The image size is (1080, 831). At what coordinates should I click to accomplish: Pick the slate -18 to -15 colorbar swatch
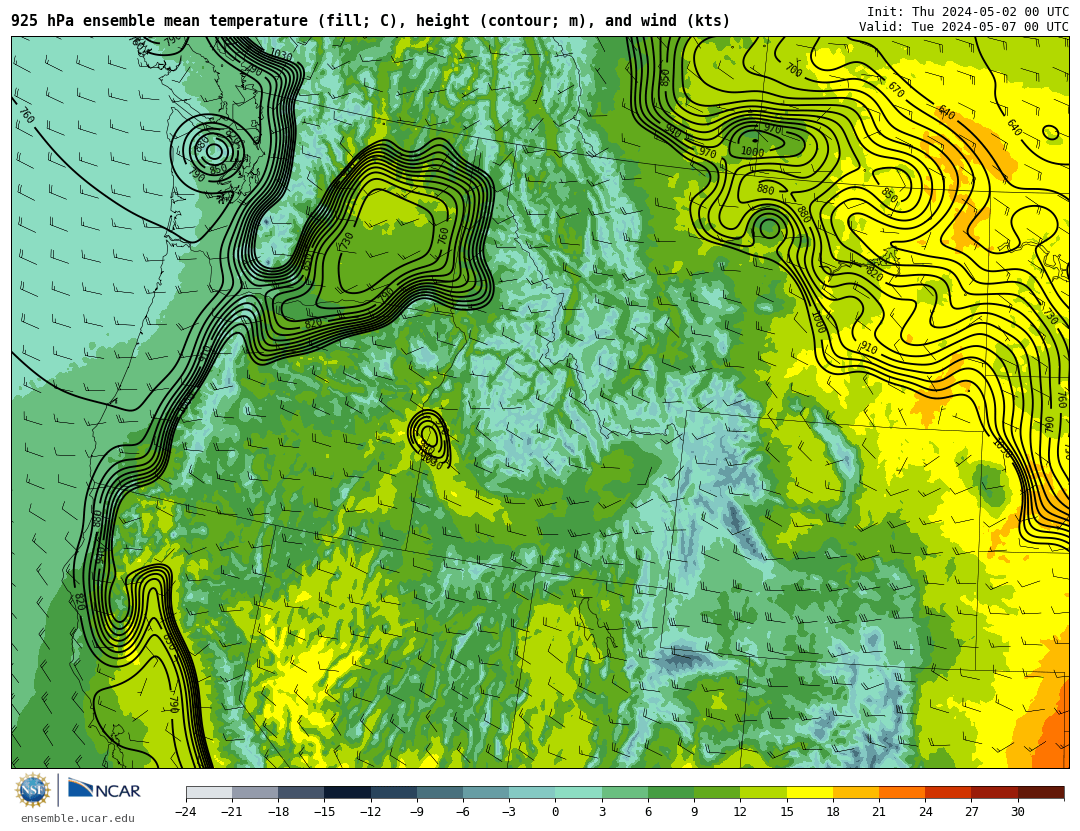(302, 792)
